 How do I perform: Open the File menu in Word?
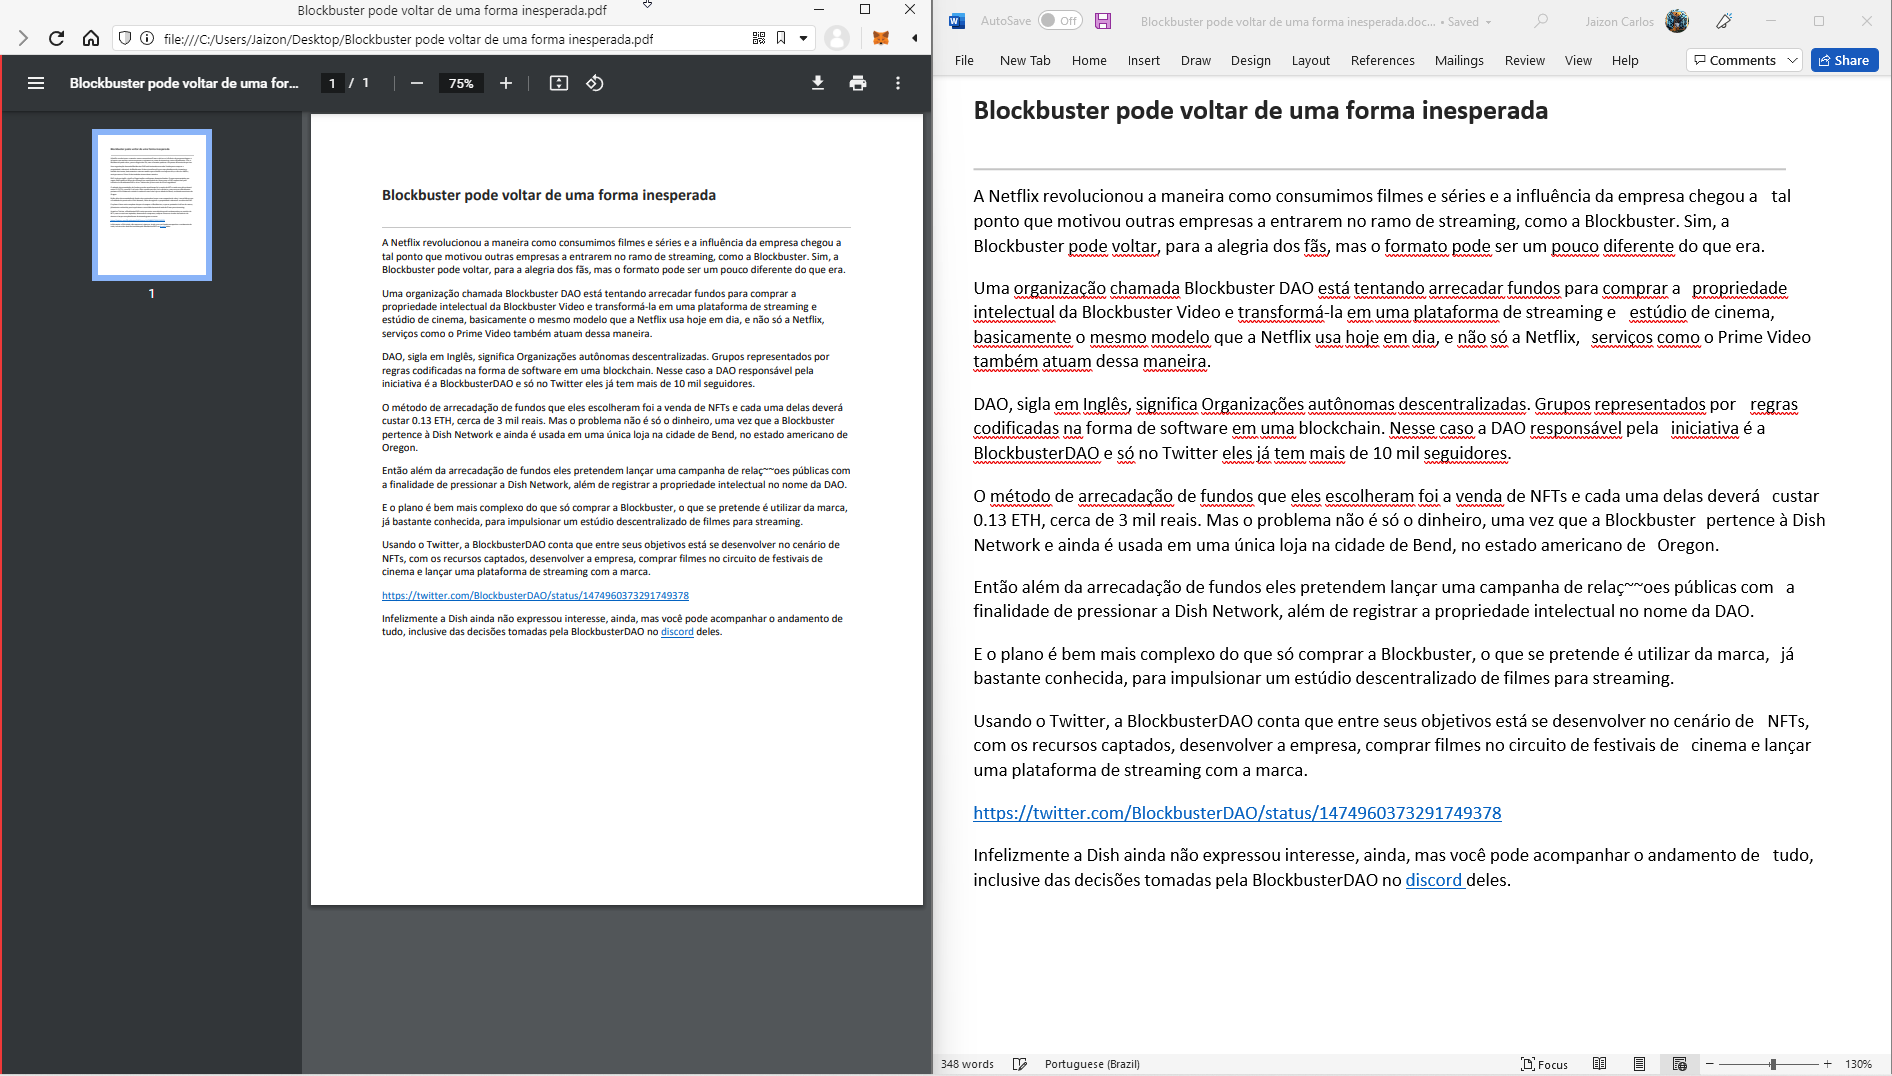964,60
